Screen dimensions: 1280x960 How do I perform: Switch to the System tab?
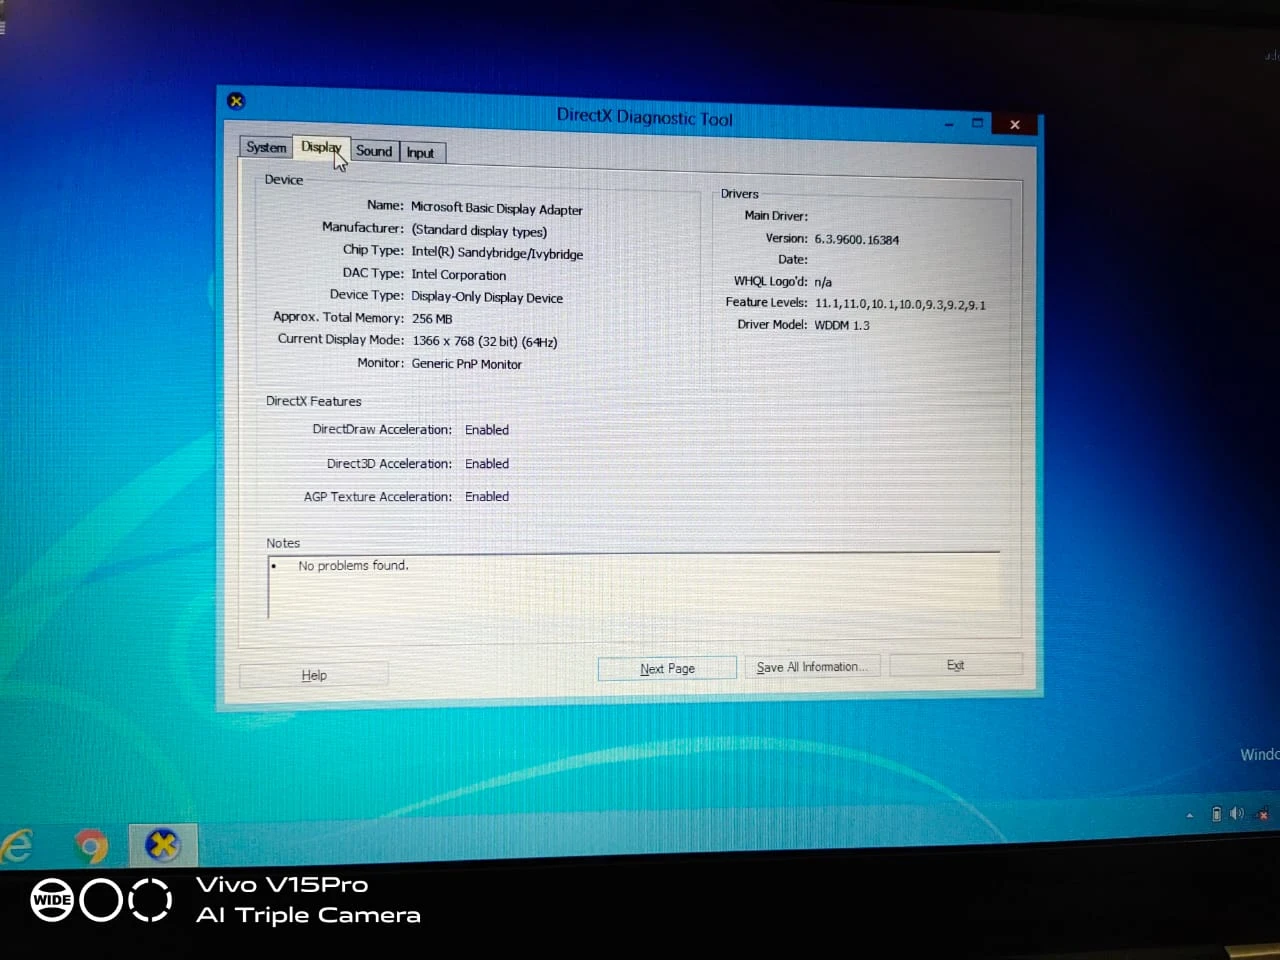266,147
